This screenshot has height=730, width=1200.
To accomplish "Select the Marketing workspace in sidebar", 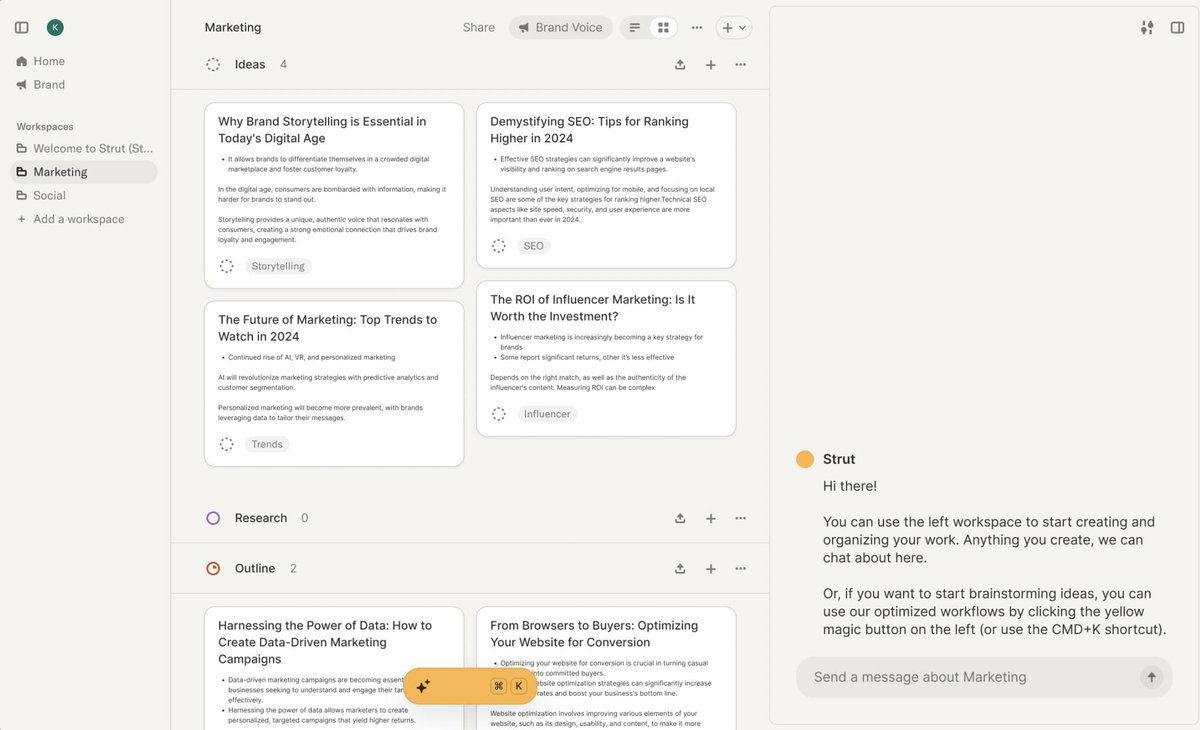I will click(84, 172).
